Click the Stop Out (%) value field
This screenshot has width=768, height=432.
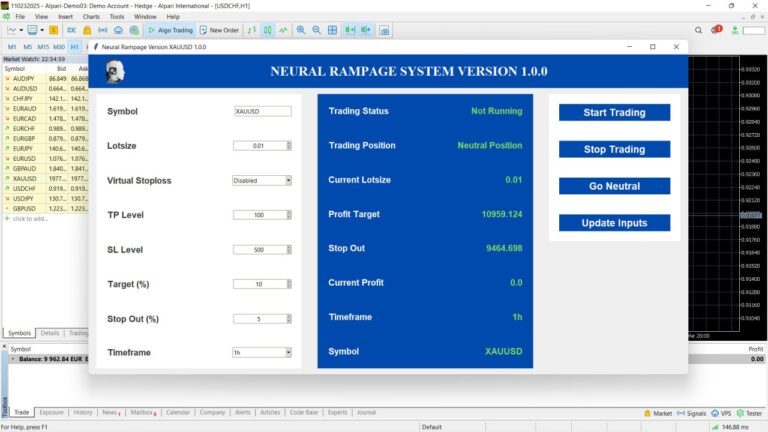click(x=262, y=319)
